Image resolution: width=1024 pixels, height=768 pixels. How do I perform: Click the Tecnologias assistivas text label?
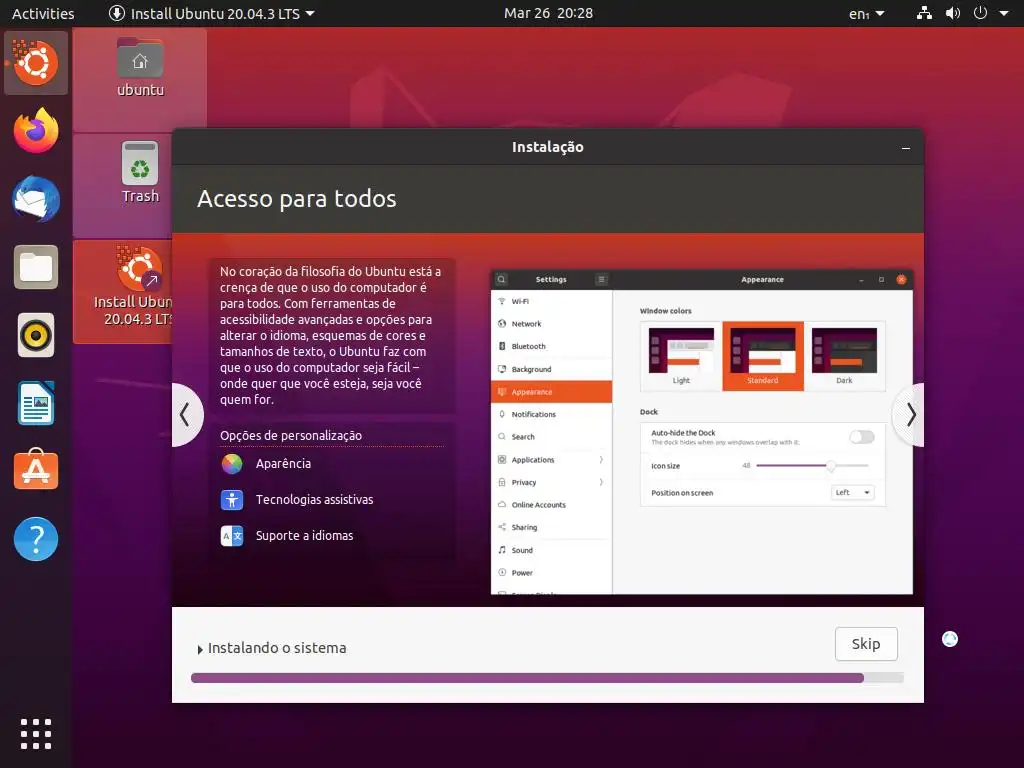pos(314,500)
